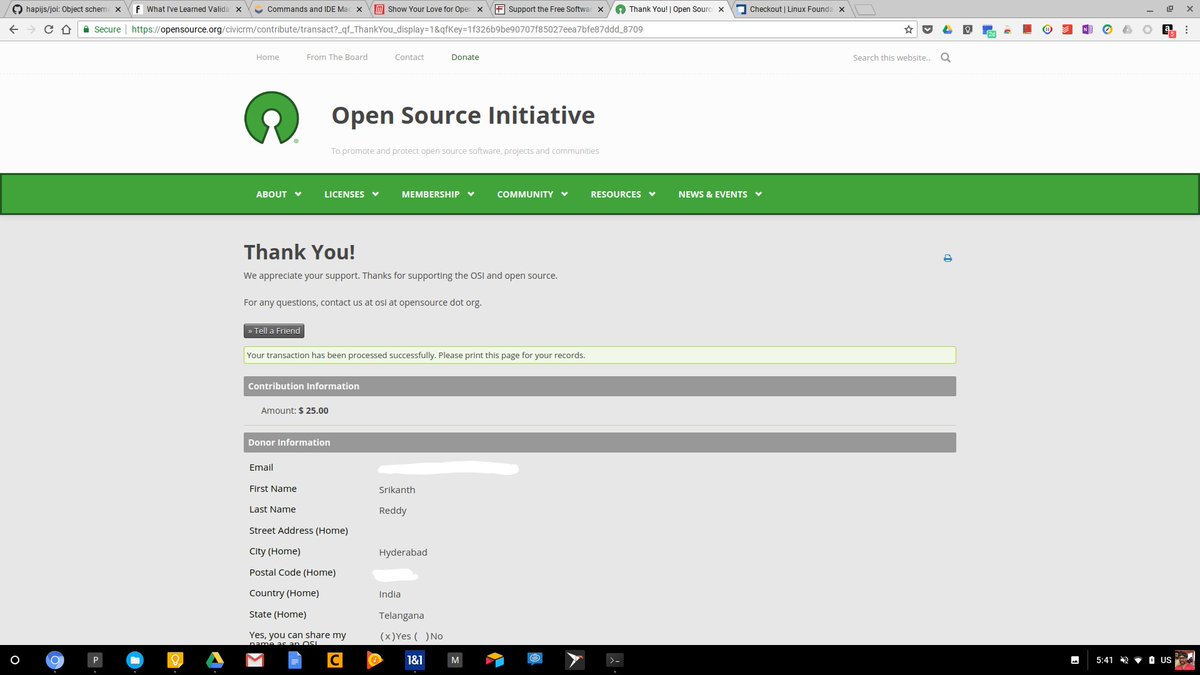This screenshot has height=675, width=1200.
Task: Launch Google Drive from the shelf
Action: pos(214,660)
